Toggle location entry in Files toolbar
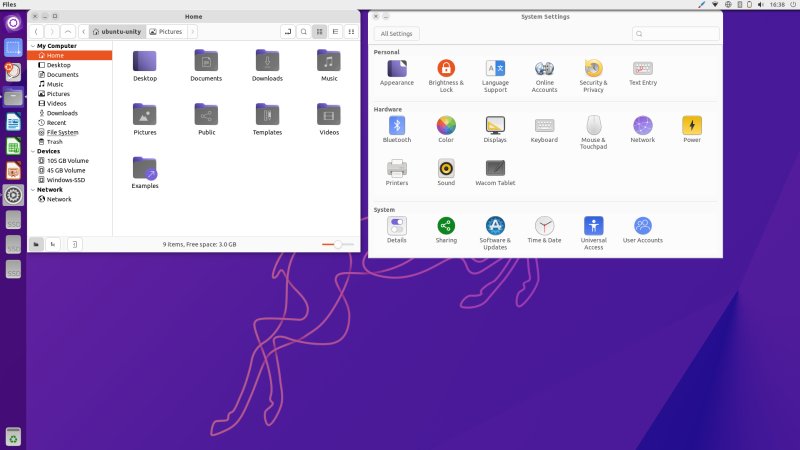The height and width of the screenshot is (450, 800). [288, 32]
